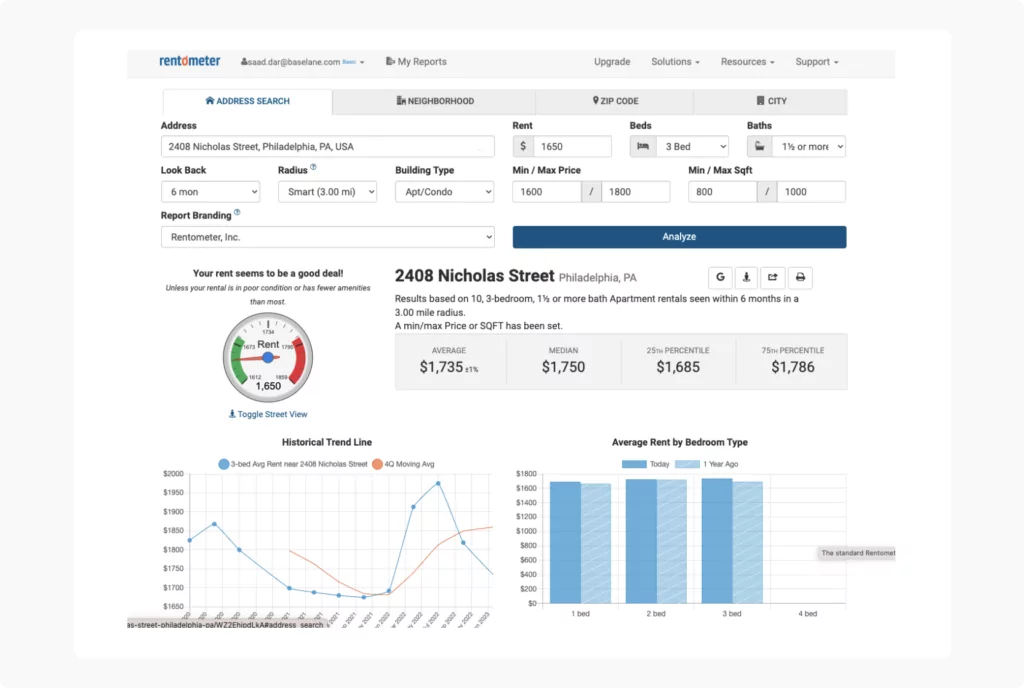Open My Reports
1024x688 pixels.
pyautogui.click(x=416, y=61)
